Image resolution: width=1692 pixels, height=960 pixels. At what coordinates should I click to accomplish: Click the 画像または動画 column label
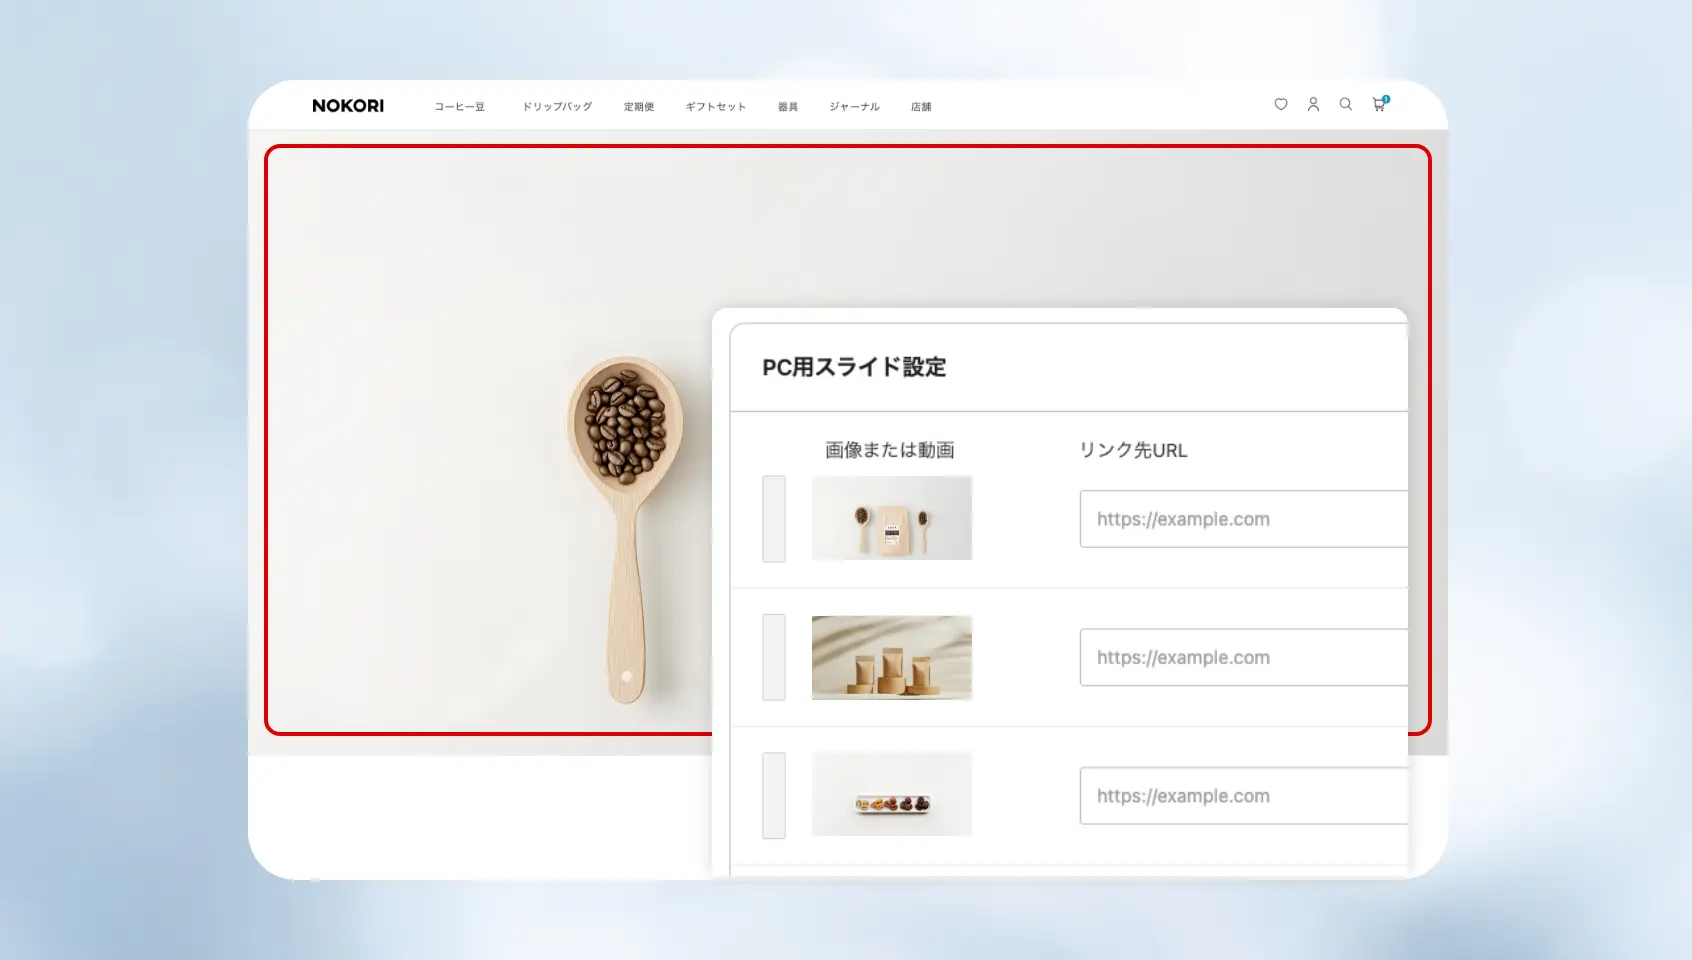[890, 450]
